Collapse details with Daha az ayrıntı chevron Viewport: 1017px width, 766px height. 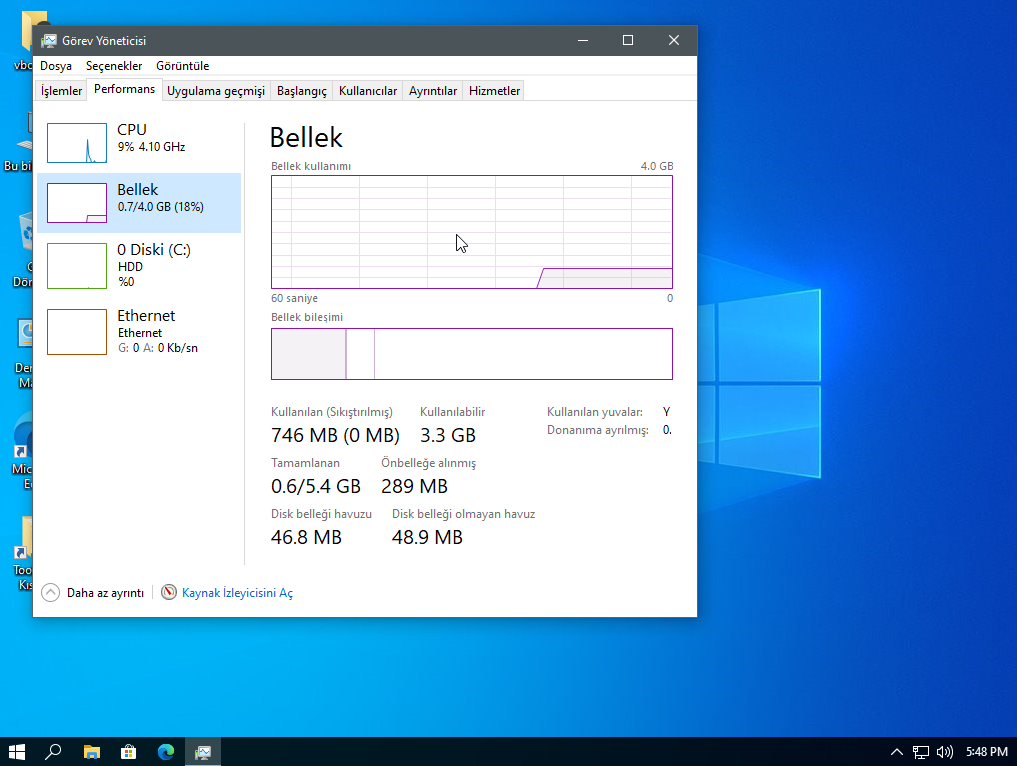click(51, 593)
